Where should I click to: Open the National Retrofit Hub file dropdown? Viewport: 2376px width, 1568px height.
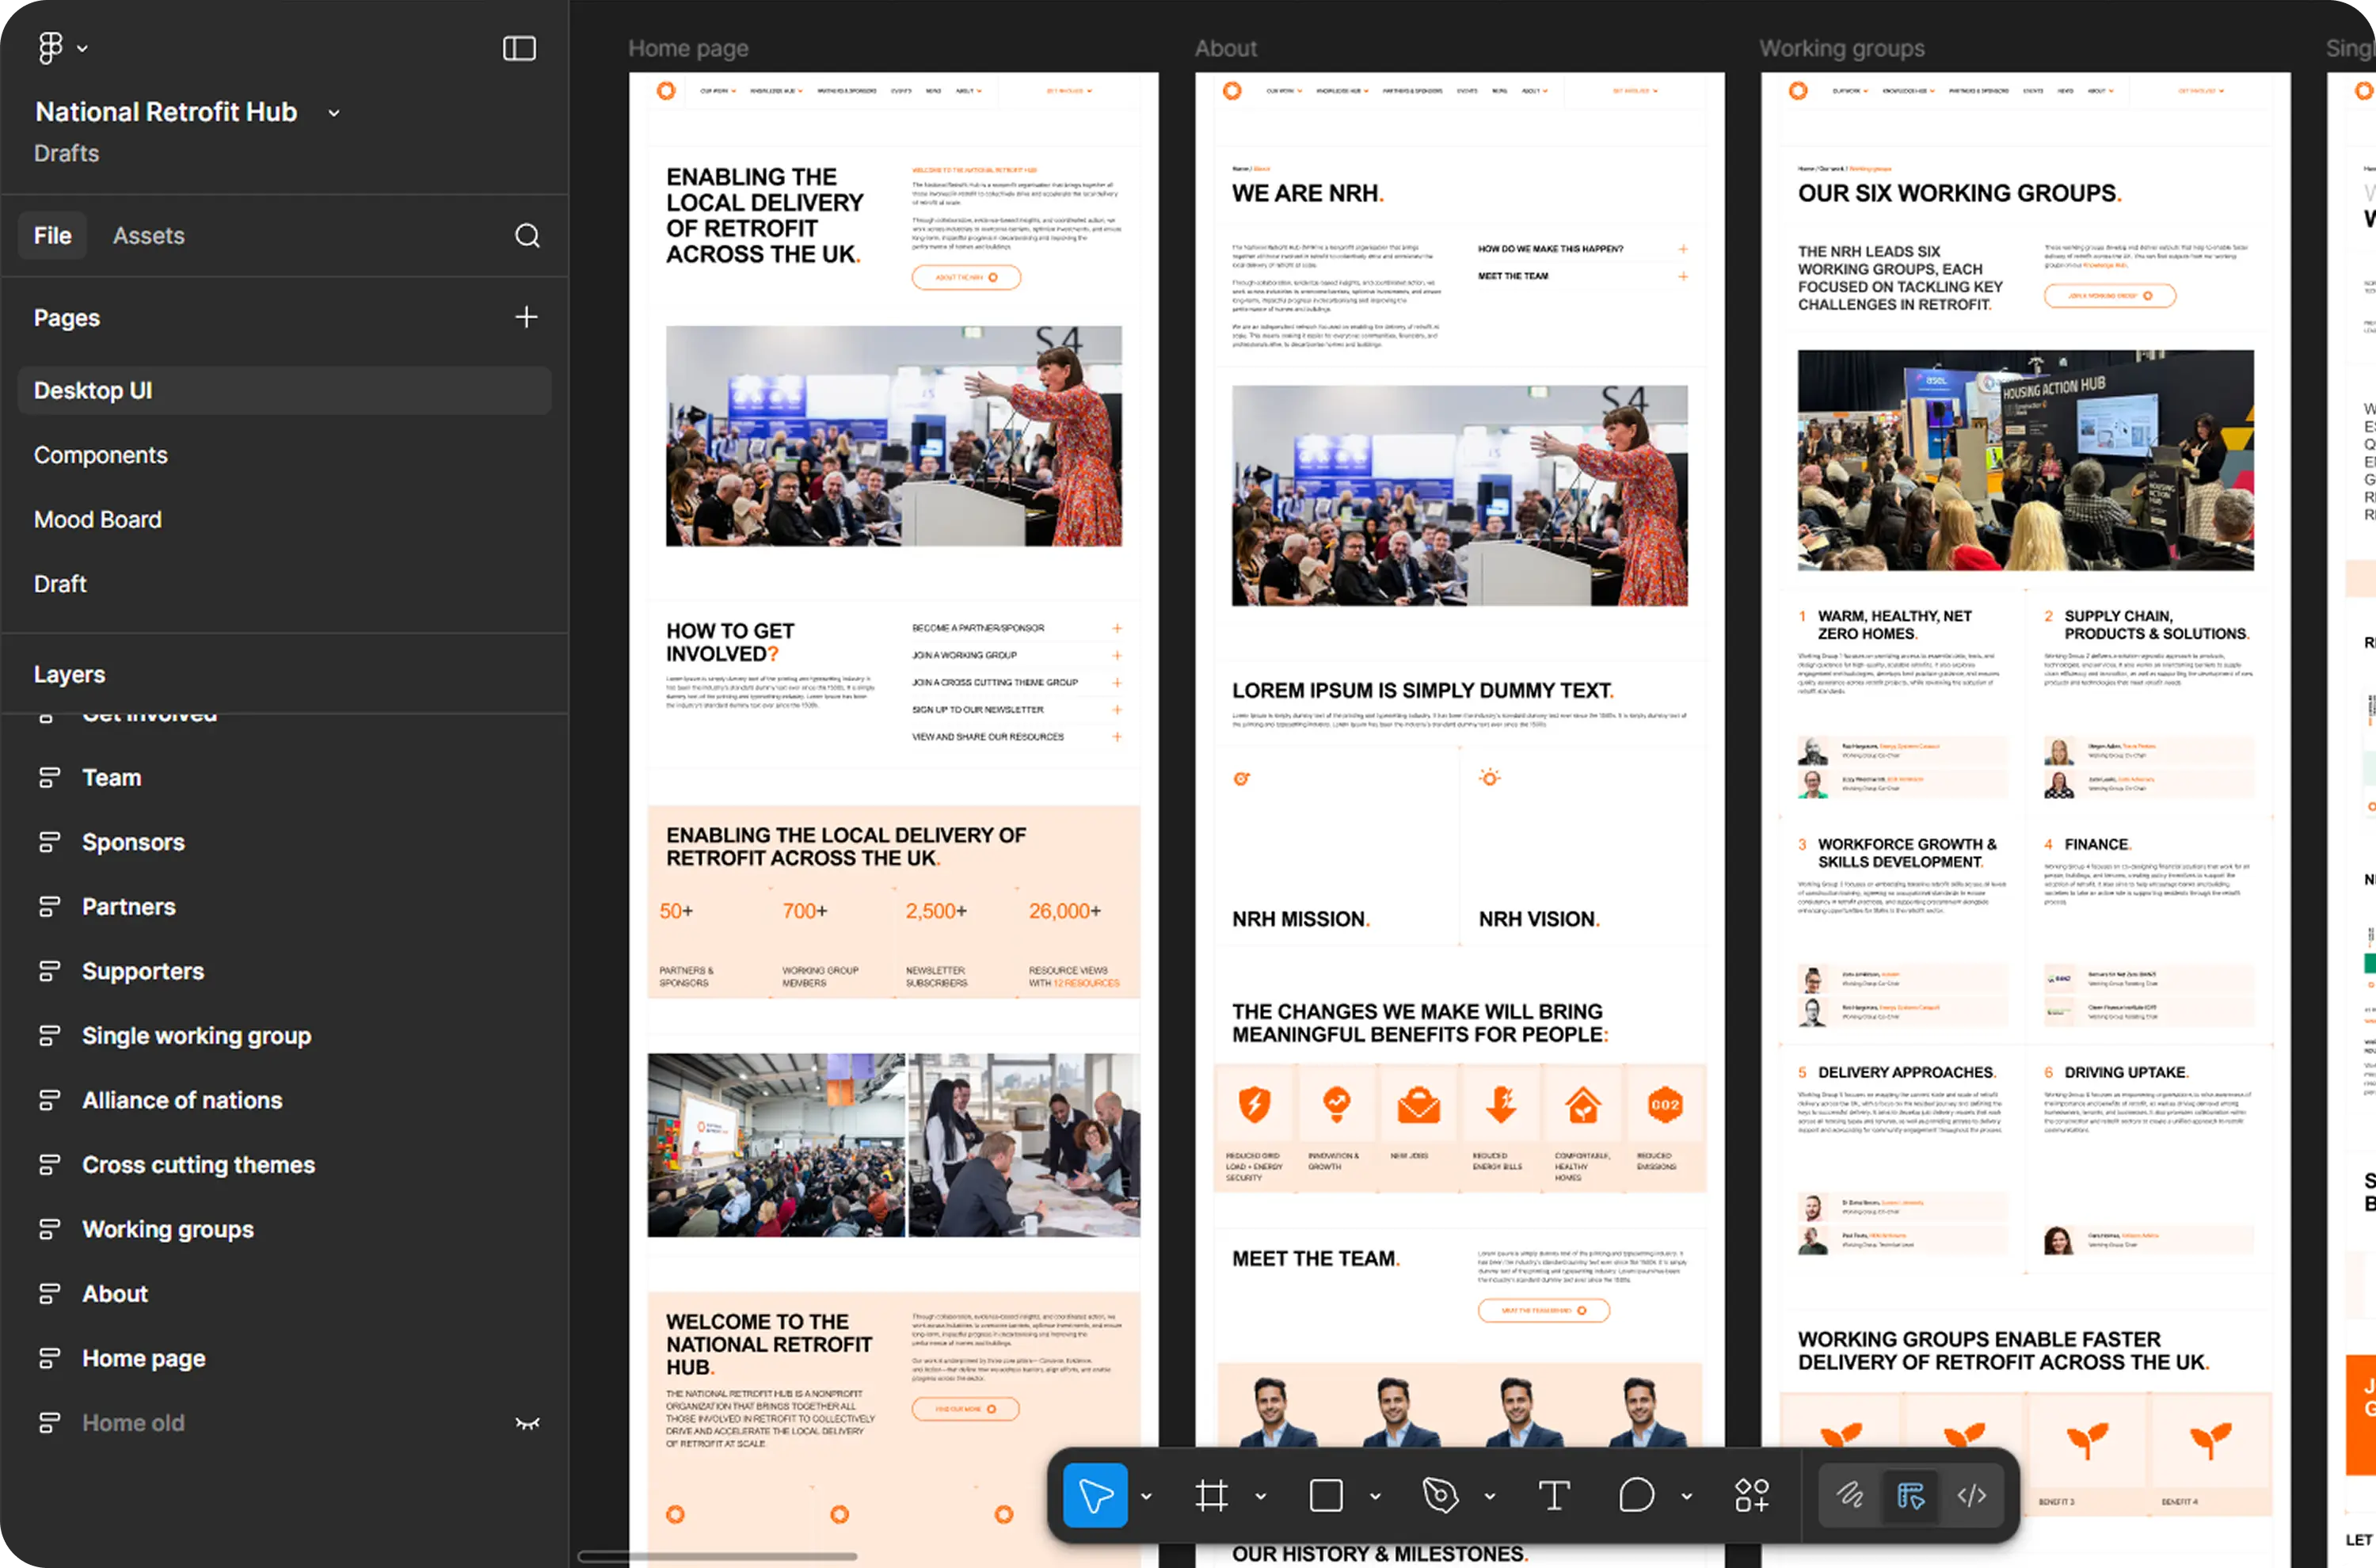334,112
